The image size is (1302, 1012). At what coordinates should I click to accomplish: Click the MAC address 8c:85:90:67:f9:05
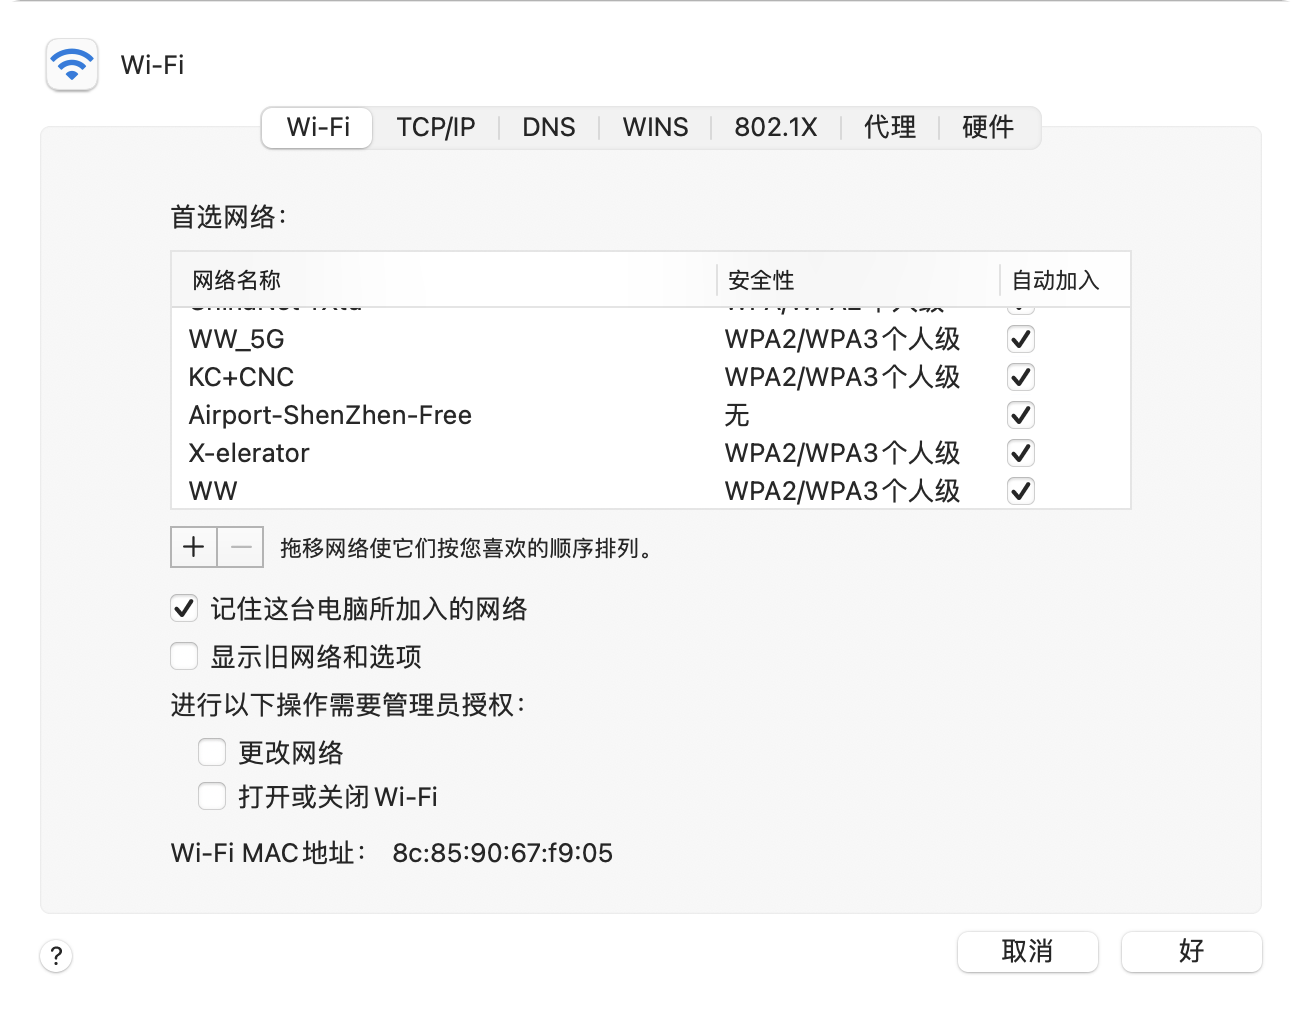pos(502,853)
